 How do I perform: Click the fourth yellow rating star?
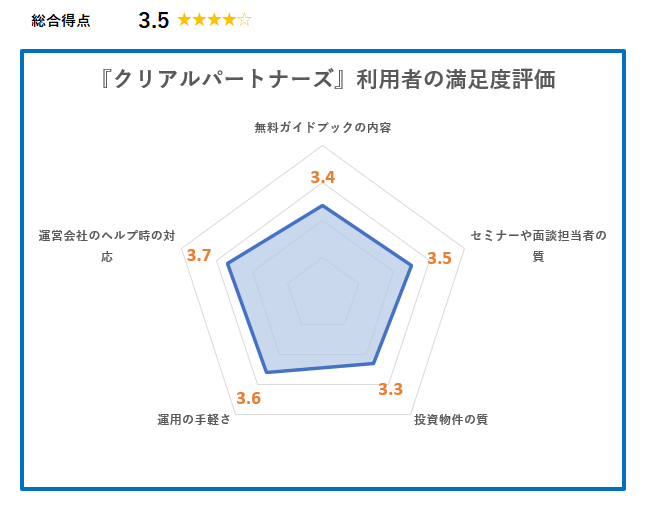[229, 20]
